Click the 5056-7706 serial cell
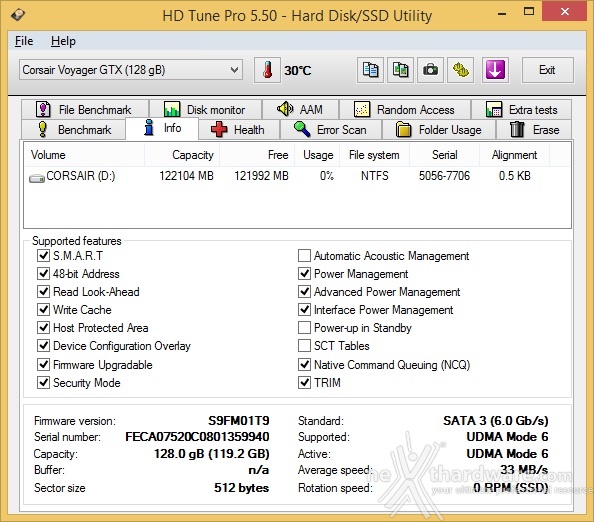Viewport: 594px width, 522px height. [x=444, y=176]
